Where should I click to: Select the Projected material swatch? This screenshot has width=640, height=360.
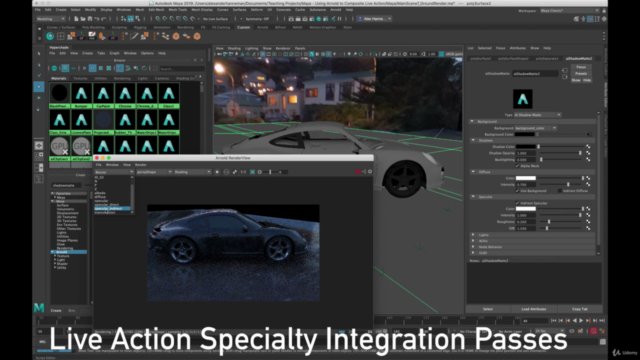(x=103, y=122)
